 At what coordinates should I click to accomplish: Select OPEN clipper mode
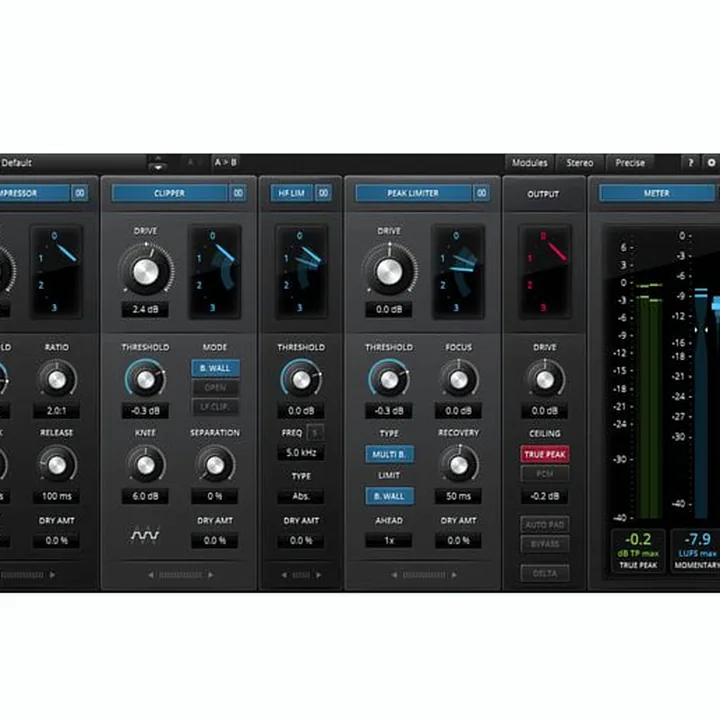click(x=215, y=388)
